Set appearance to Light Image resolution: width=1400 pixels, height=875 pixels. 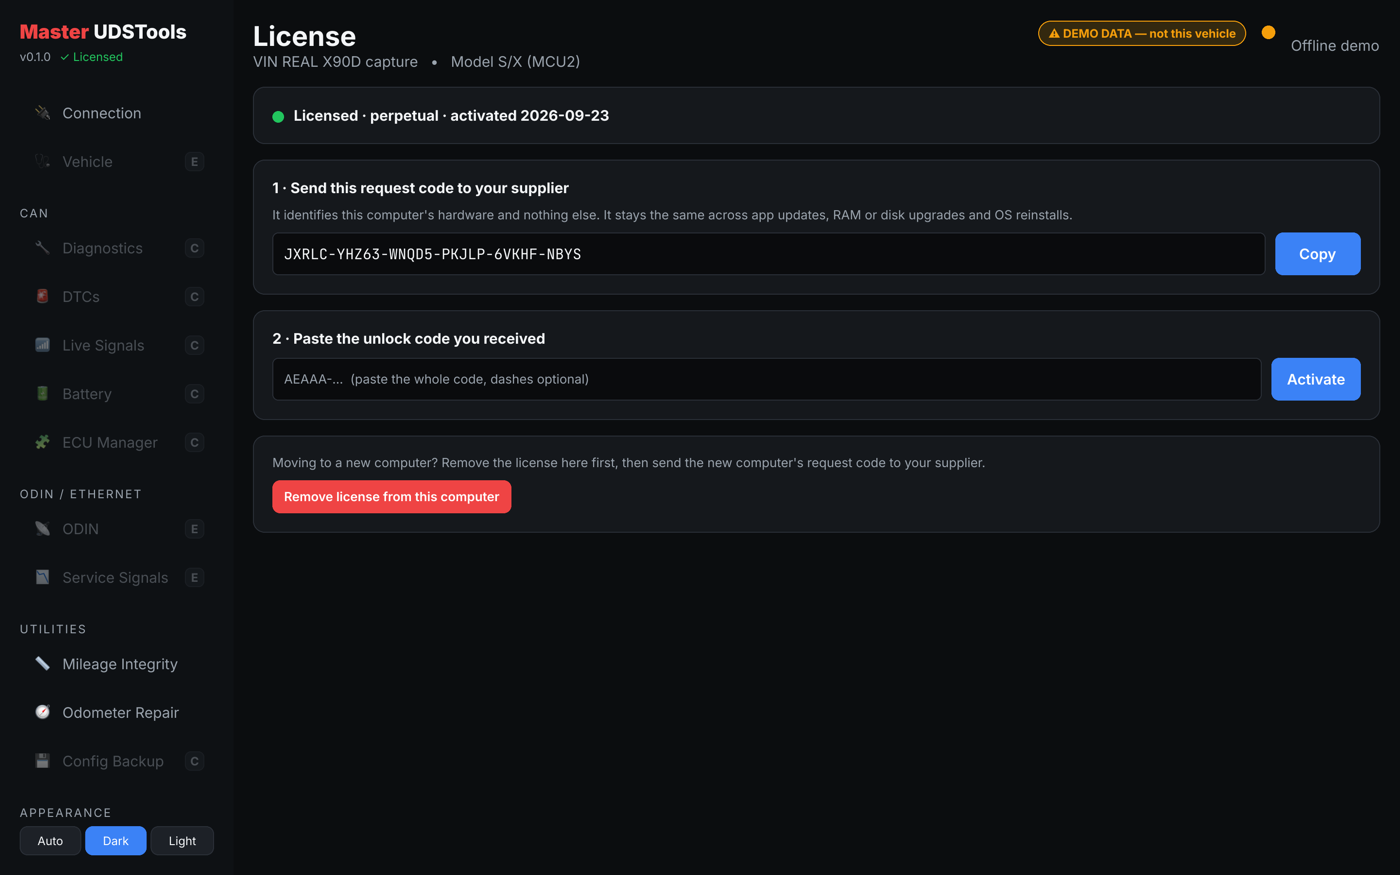pyautogui.click(x=182, y=841)
